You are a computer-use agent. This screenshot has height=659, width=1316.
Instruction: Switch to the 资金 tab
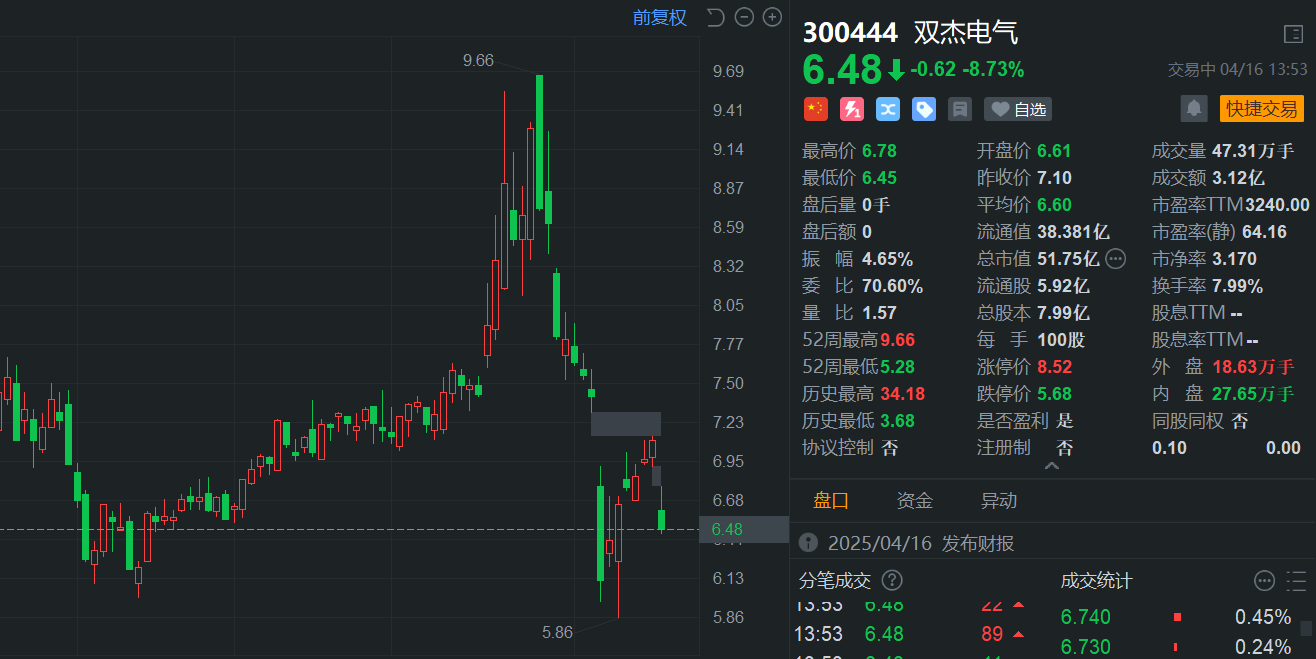pos(915,501)
